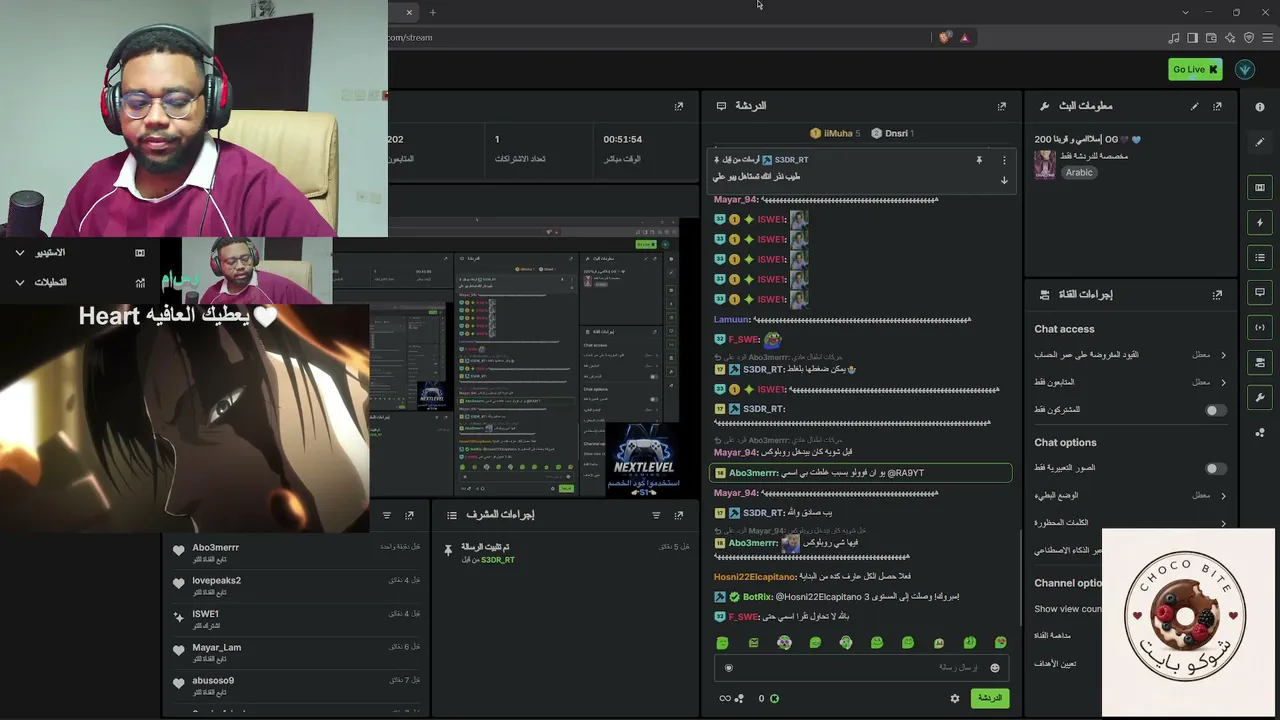Toggle the chat bubble sidebar panel icon
Screen dimensions: 1280x720
(1260, 292)
